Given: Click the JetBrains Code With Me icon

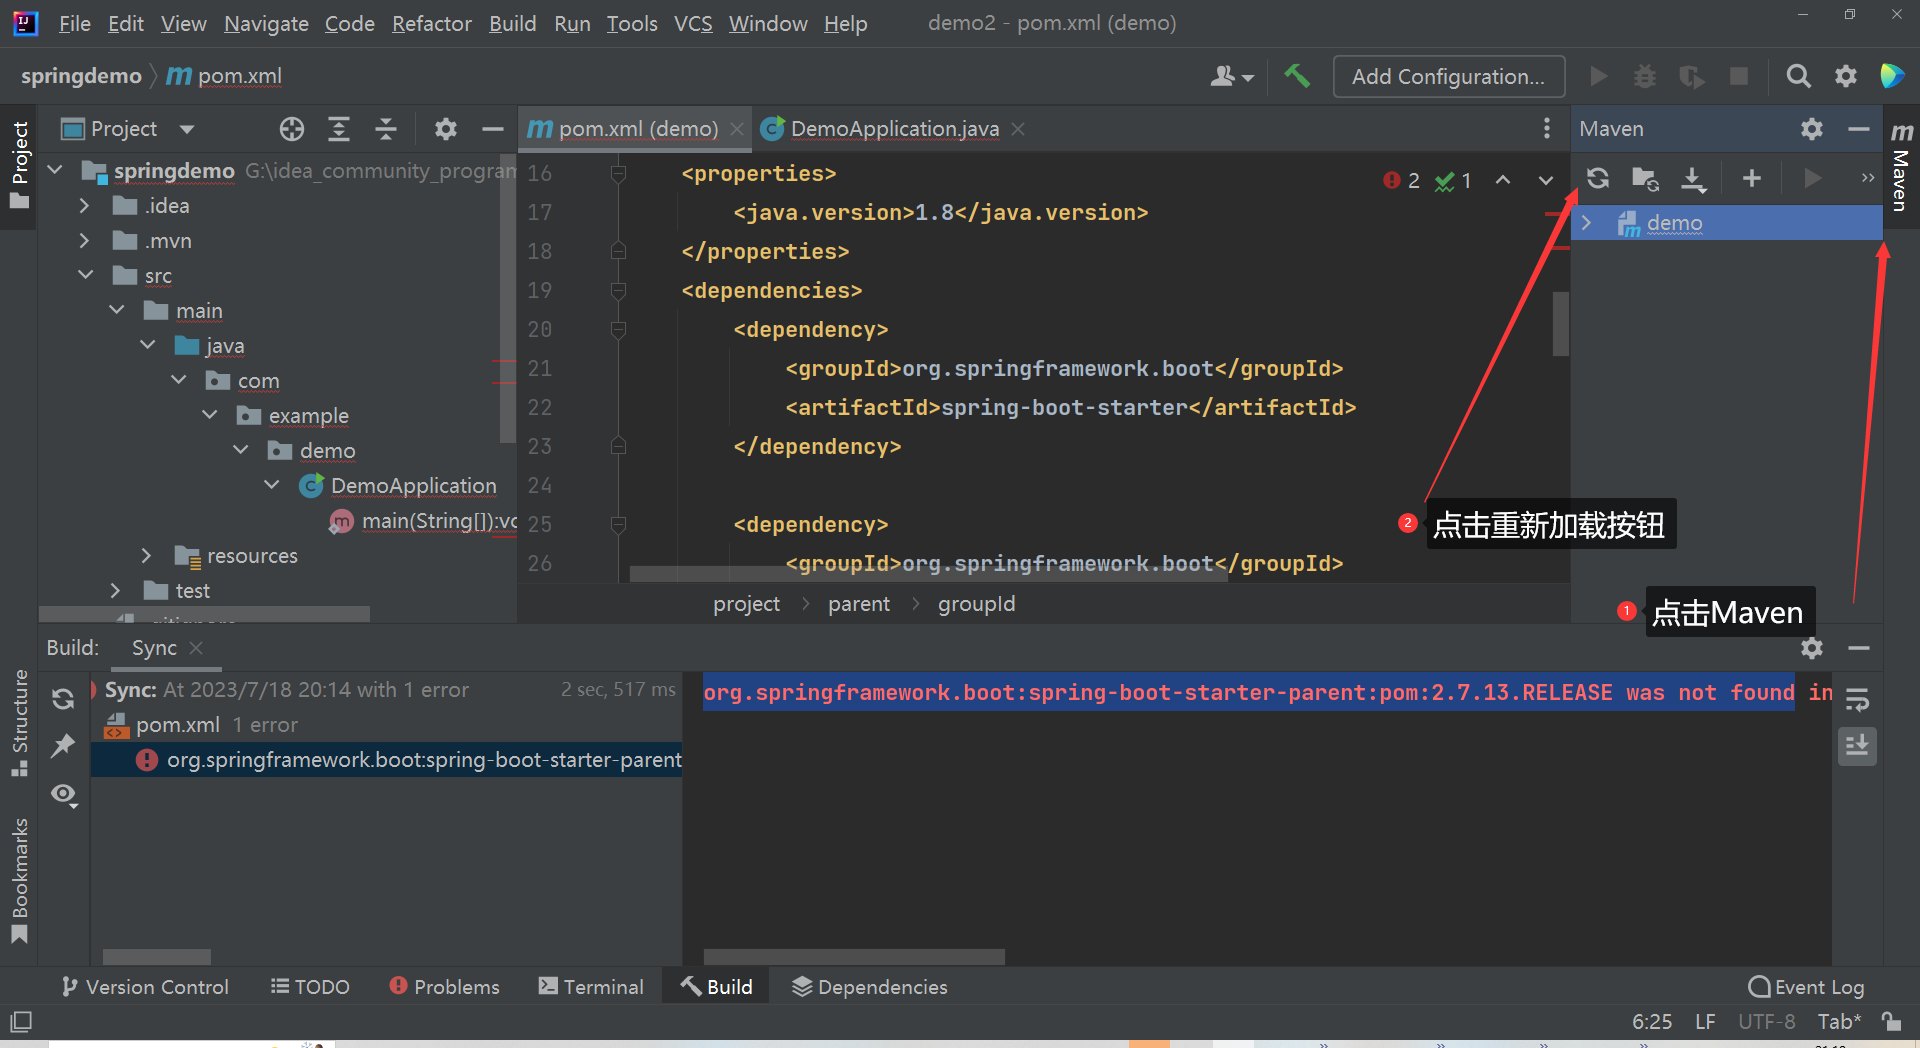Looking at the screenshot, I should (x=1892, y=76).
